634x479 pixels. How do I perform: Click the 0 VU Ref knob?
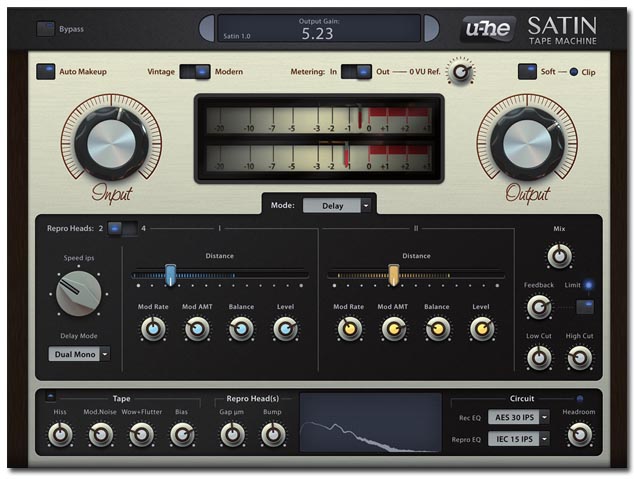[460, 72]
